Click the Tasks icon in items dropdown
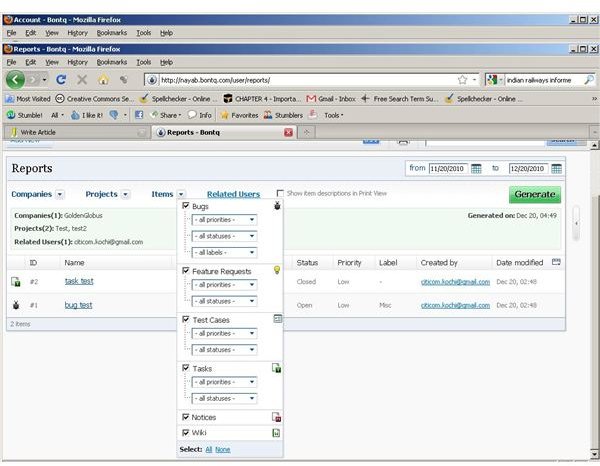The height and width of the screenshot is (466, 600). pyautogui.click(x=277, y=368)
